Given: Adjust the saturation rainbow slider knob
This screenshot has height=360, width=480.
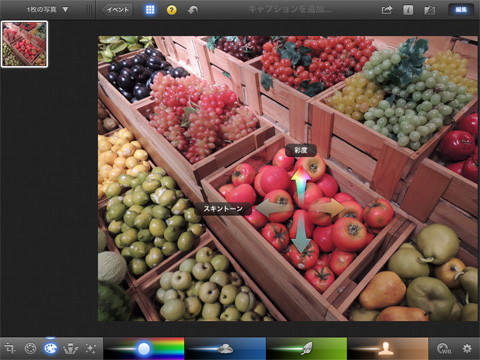Looking at the screenshot, I should click(x=144, y=349).
